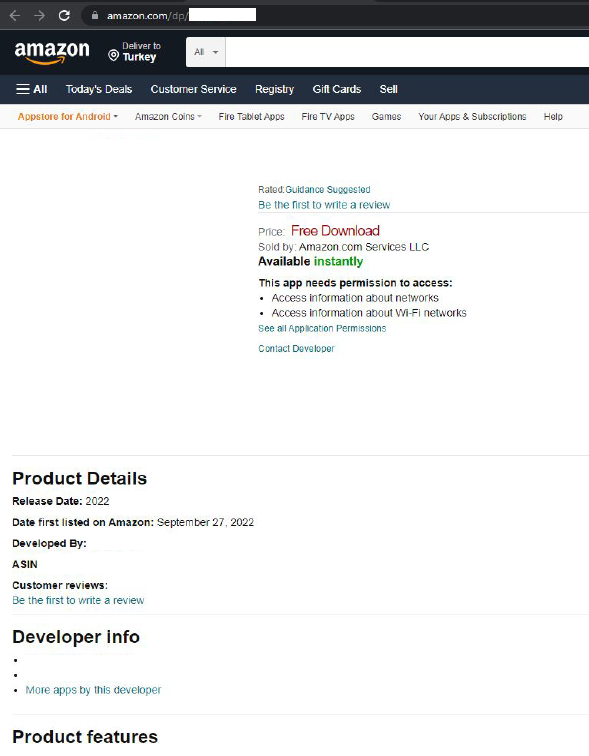Open Gift Cards
This screenshot has width=589, height=756.
[336, 89]
